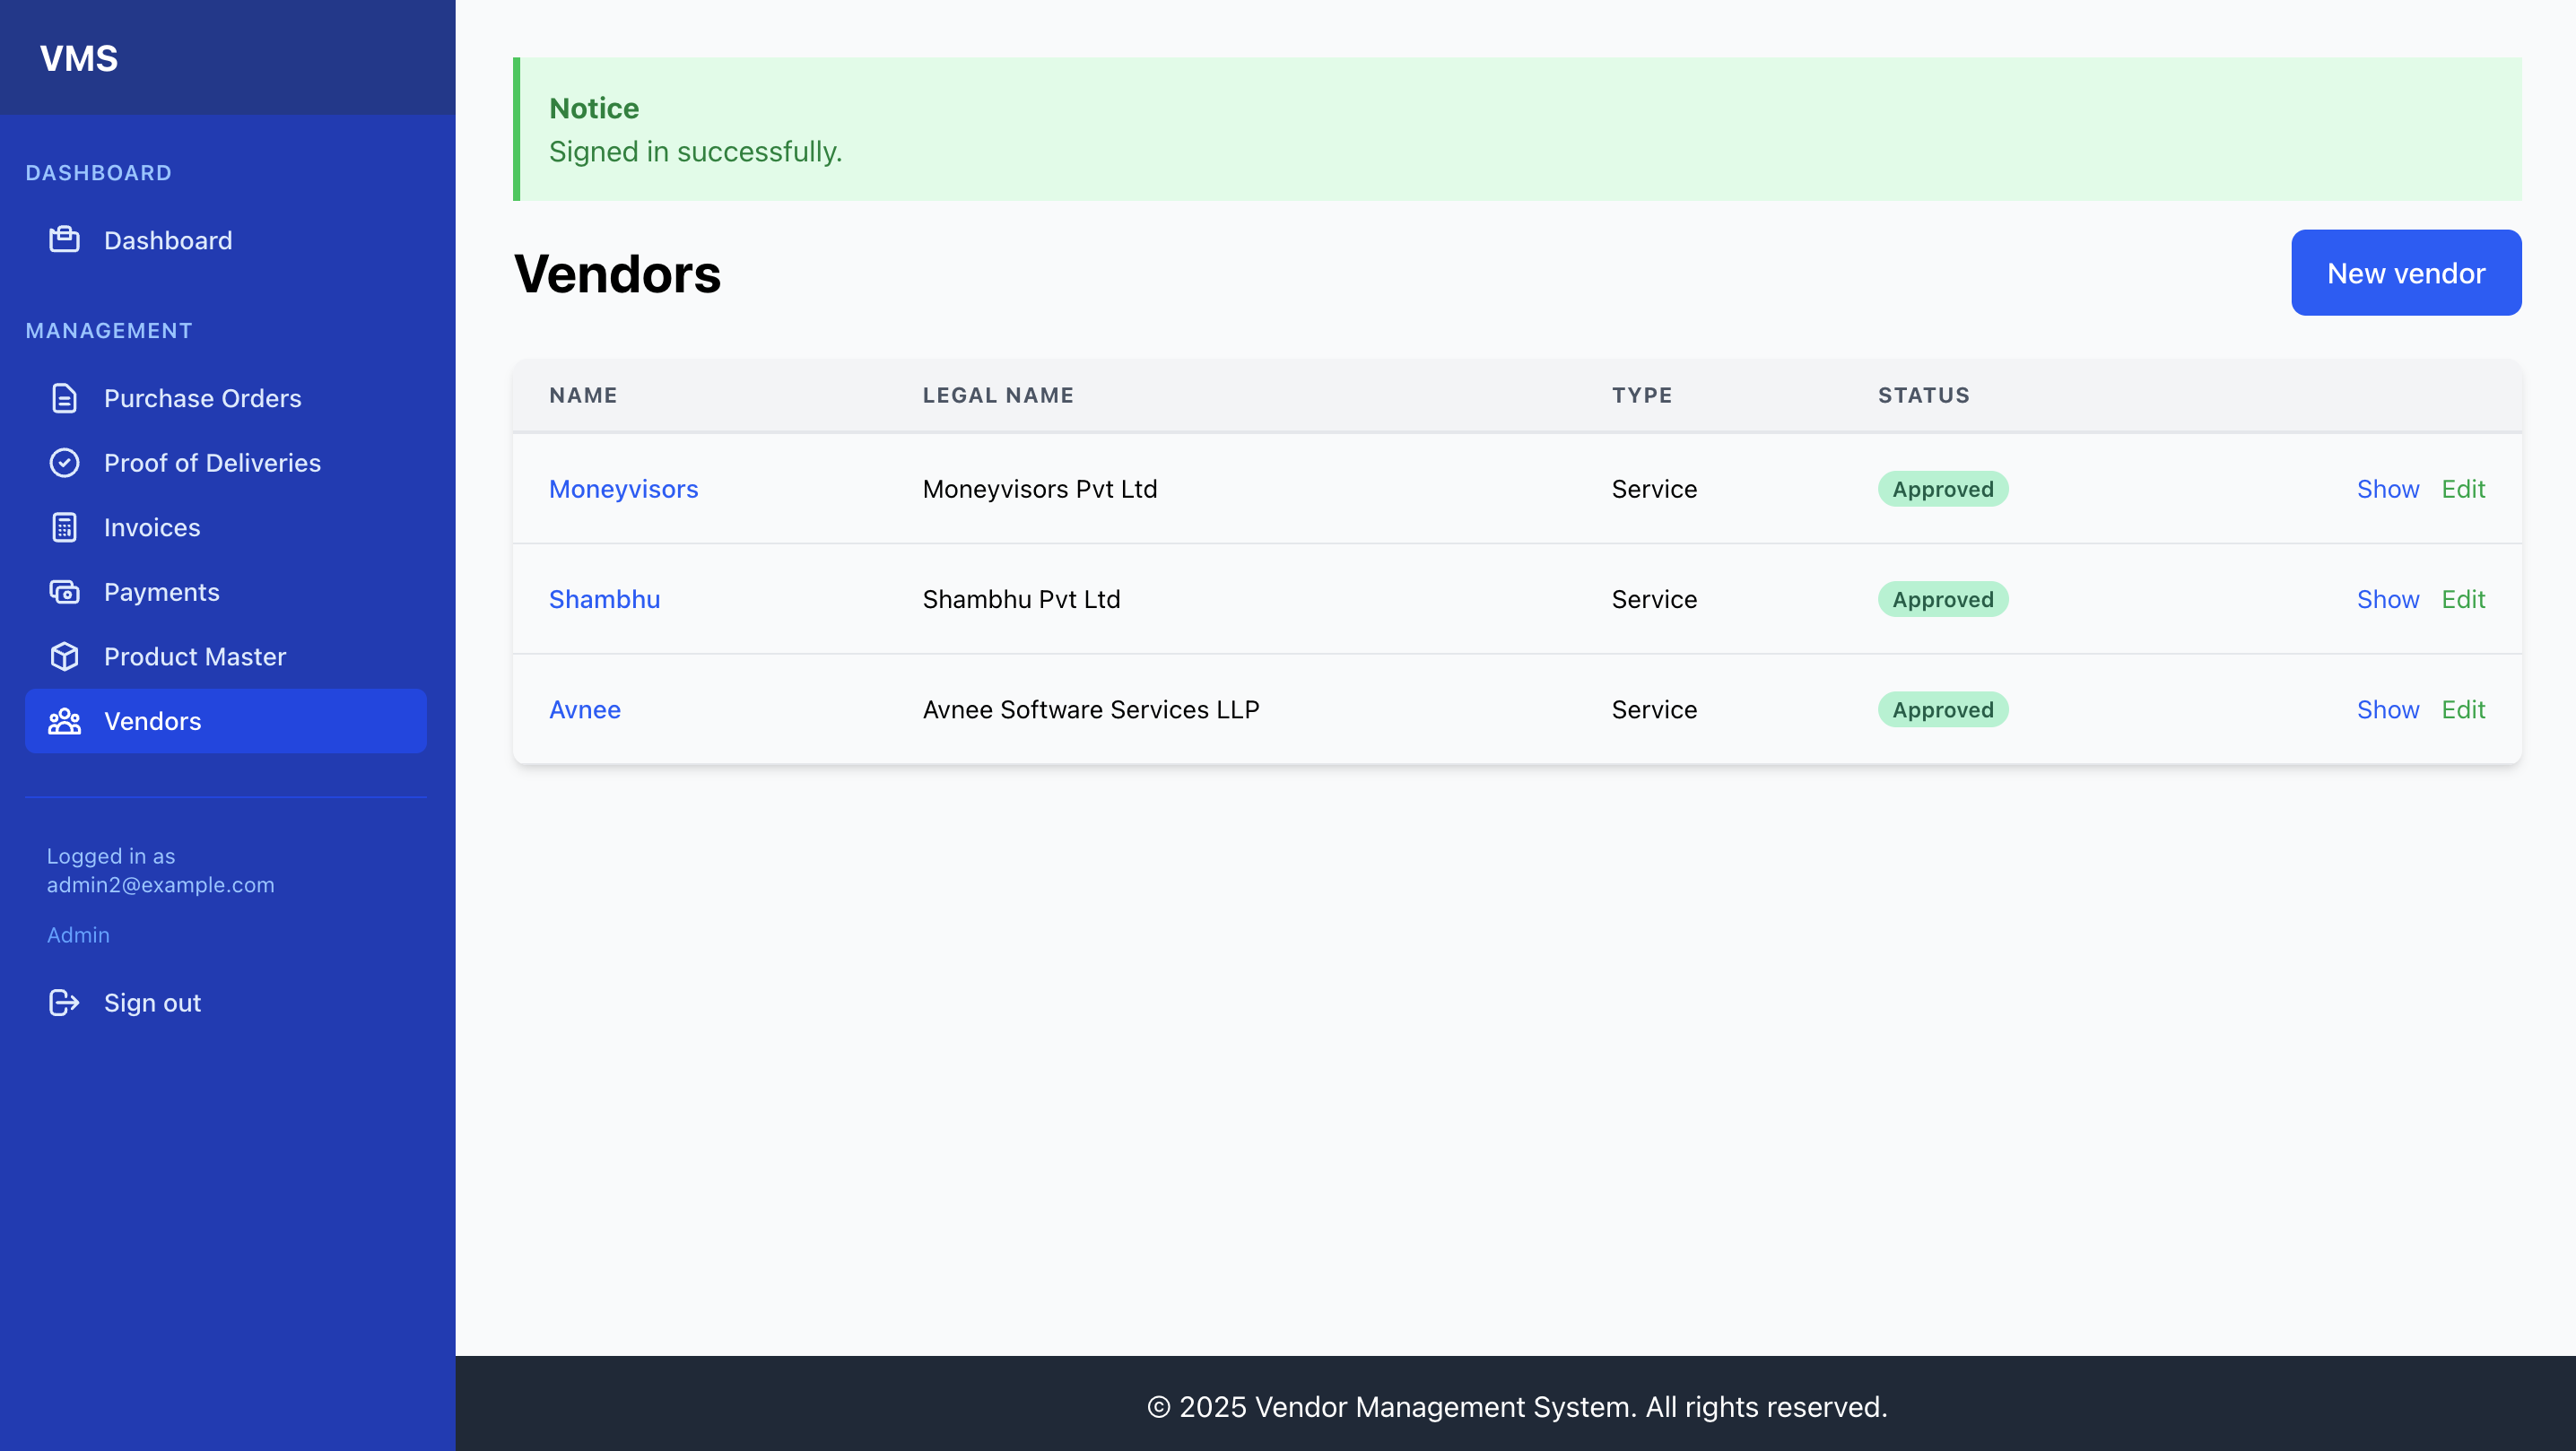Click the VMS logo at top left
The width and height of the screenshot is (2576, 1451).
pos(80,58)
